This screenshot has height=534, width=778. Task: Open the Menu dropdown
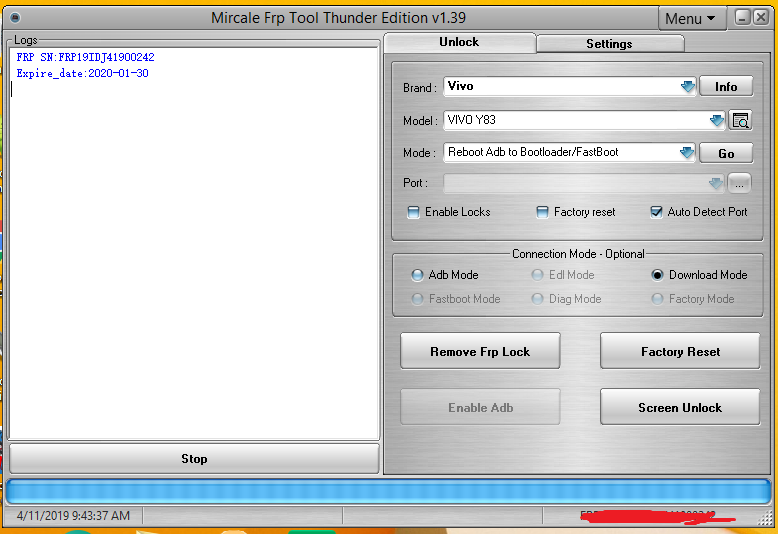click(x=692, y=19)
